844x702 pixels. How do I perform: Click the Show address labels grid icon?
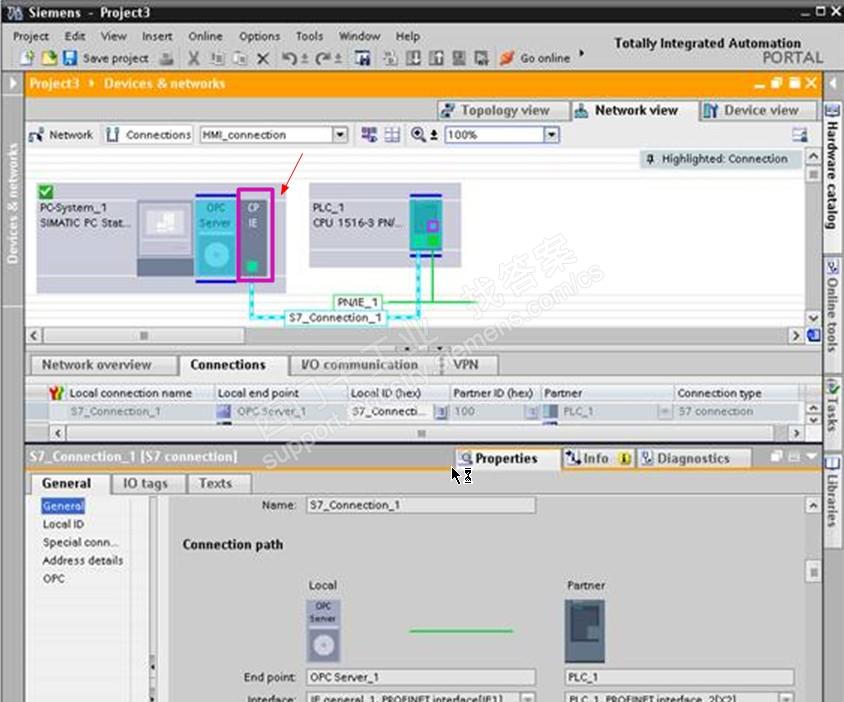392,135
